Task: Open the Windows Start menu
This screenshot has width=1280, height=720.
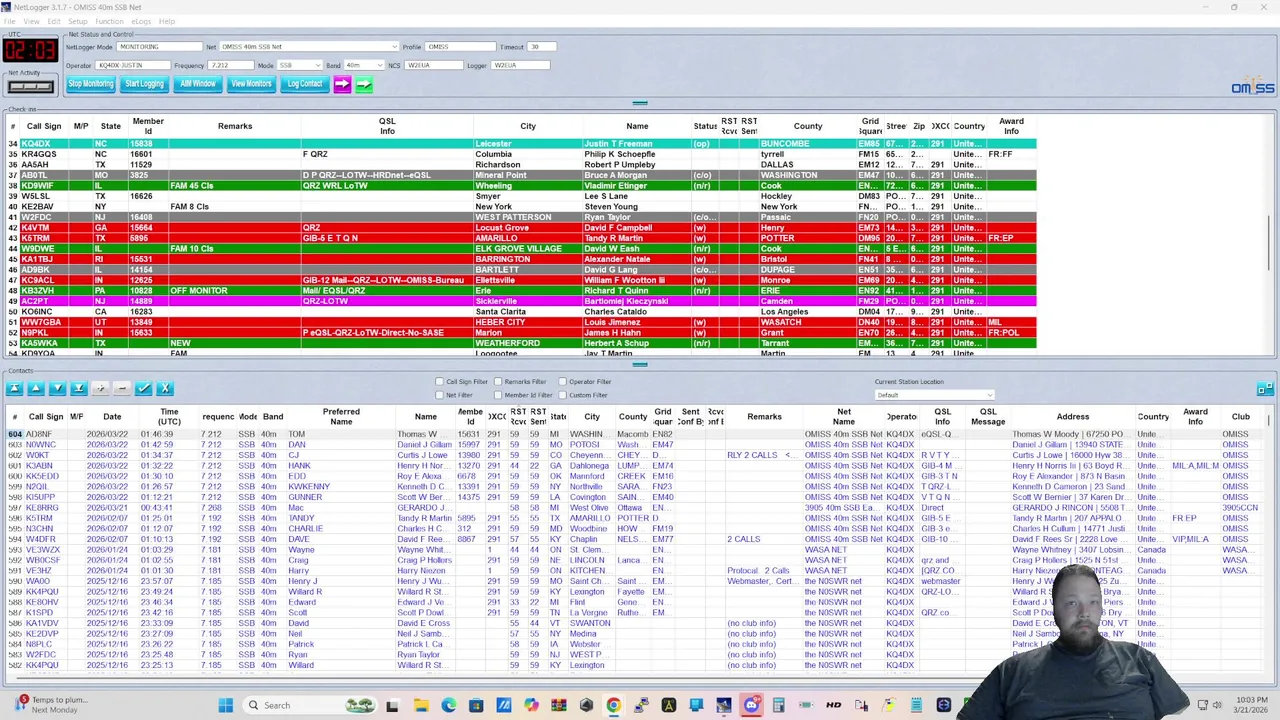Action: tap(226, 705)
